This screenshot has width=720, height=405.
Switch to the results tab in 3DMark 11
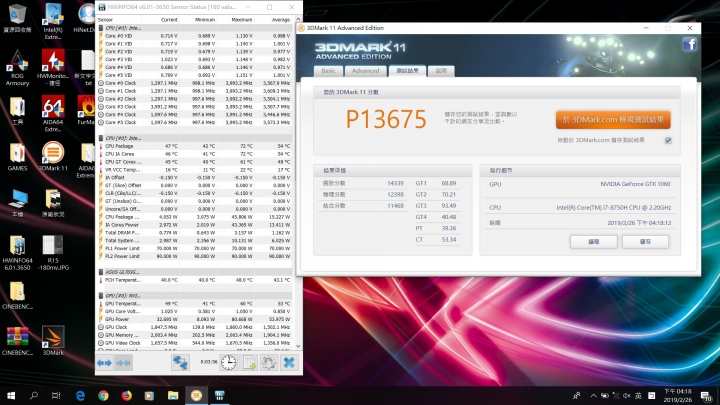pos(407,71)
